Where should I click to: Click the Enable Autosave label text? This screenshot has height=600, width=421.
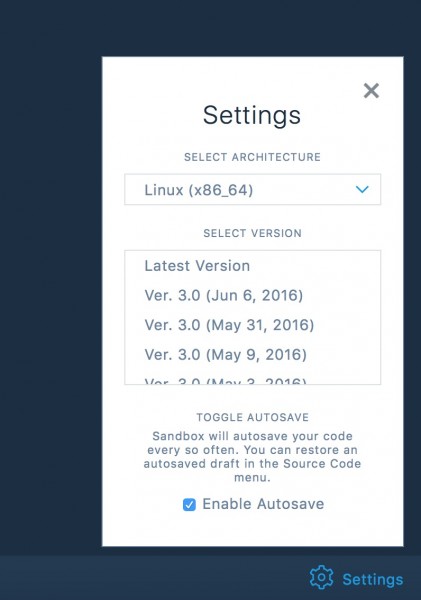(263, 504)
